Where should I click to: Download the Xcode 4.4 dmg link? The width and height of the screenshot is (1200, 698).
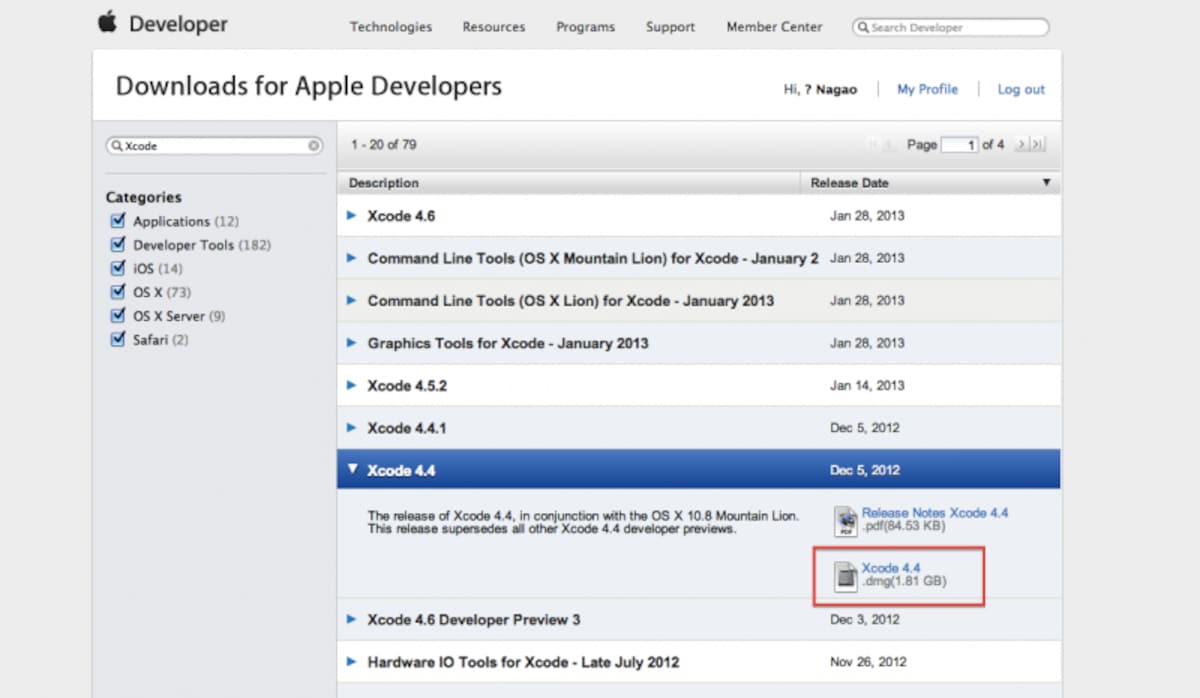pyautogui.click(x=891, y=568)
